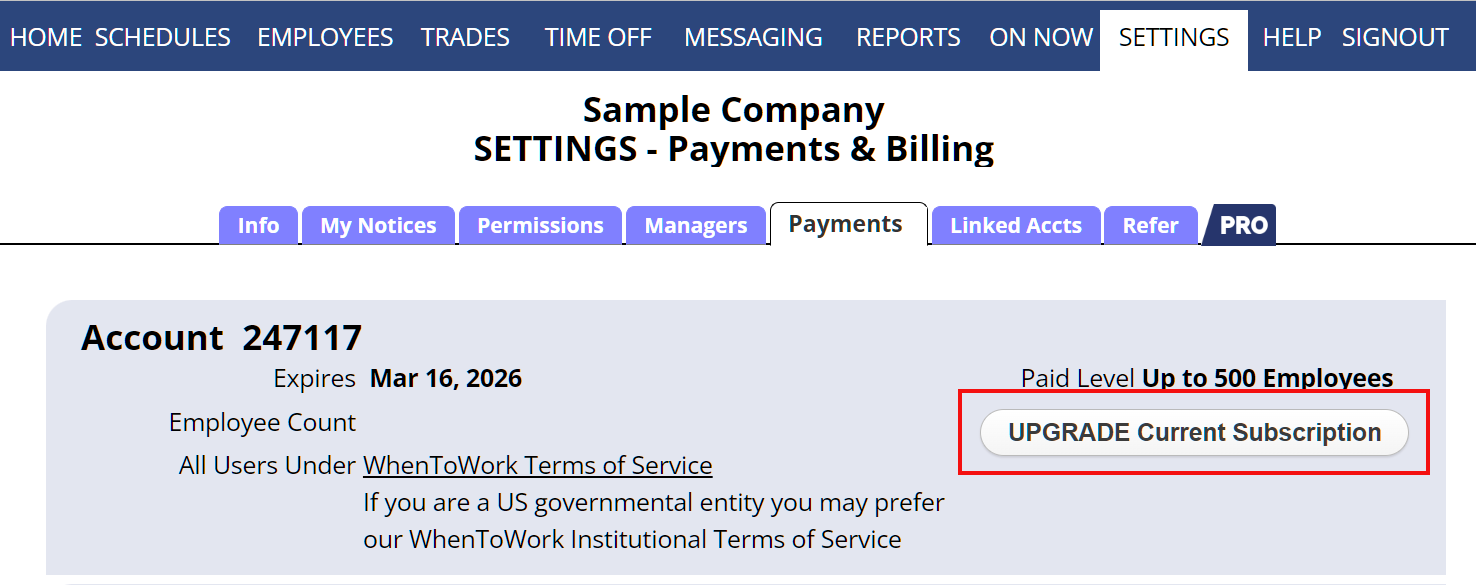Viewport: 1476px width, 585px height.
Task: Go to SCHEDULES in the top navigation
Action: (x=163, y=38)
